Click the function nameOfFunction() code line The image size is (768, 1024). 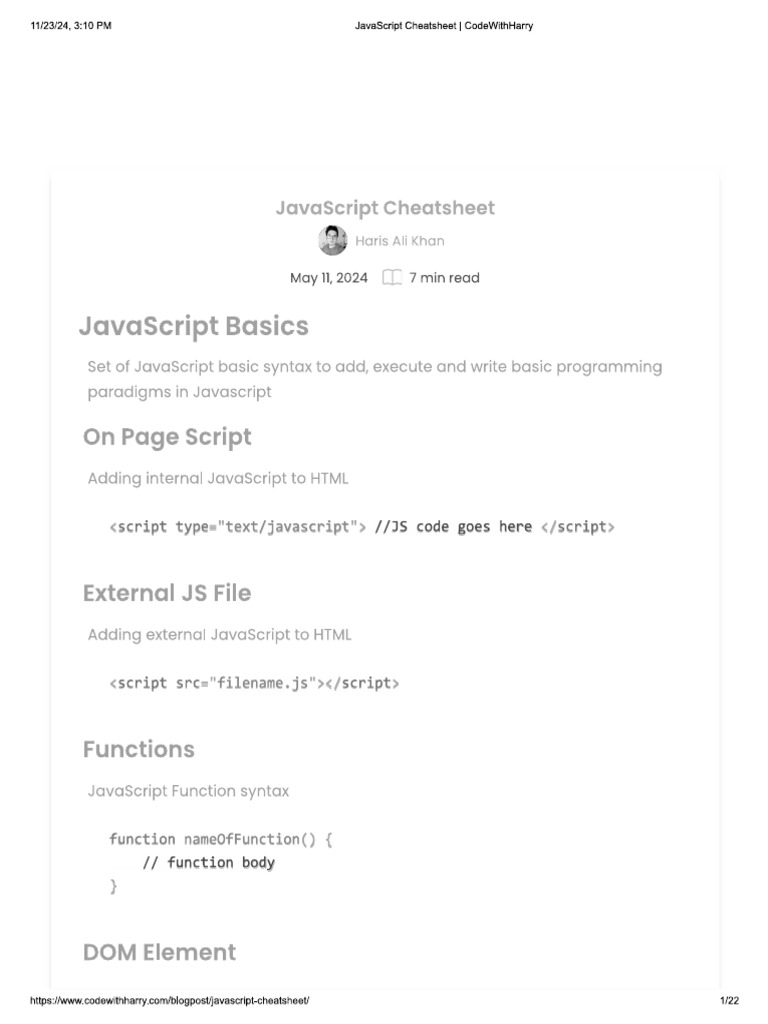[x=220, y=839]
